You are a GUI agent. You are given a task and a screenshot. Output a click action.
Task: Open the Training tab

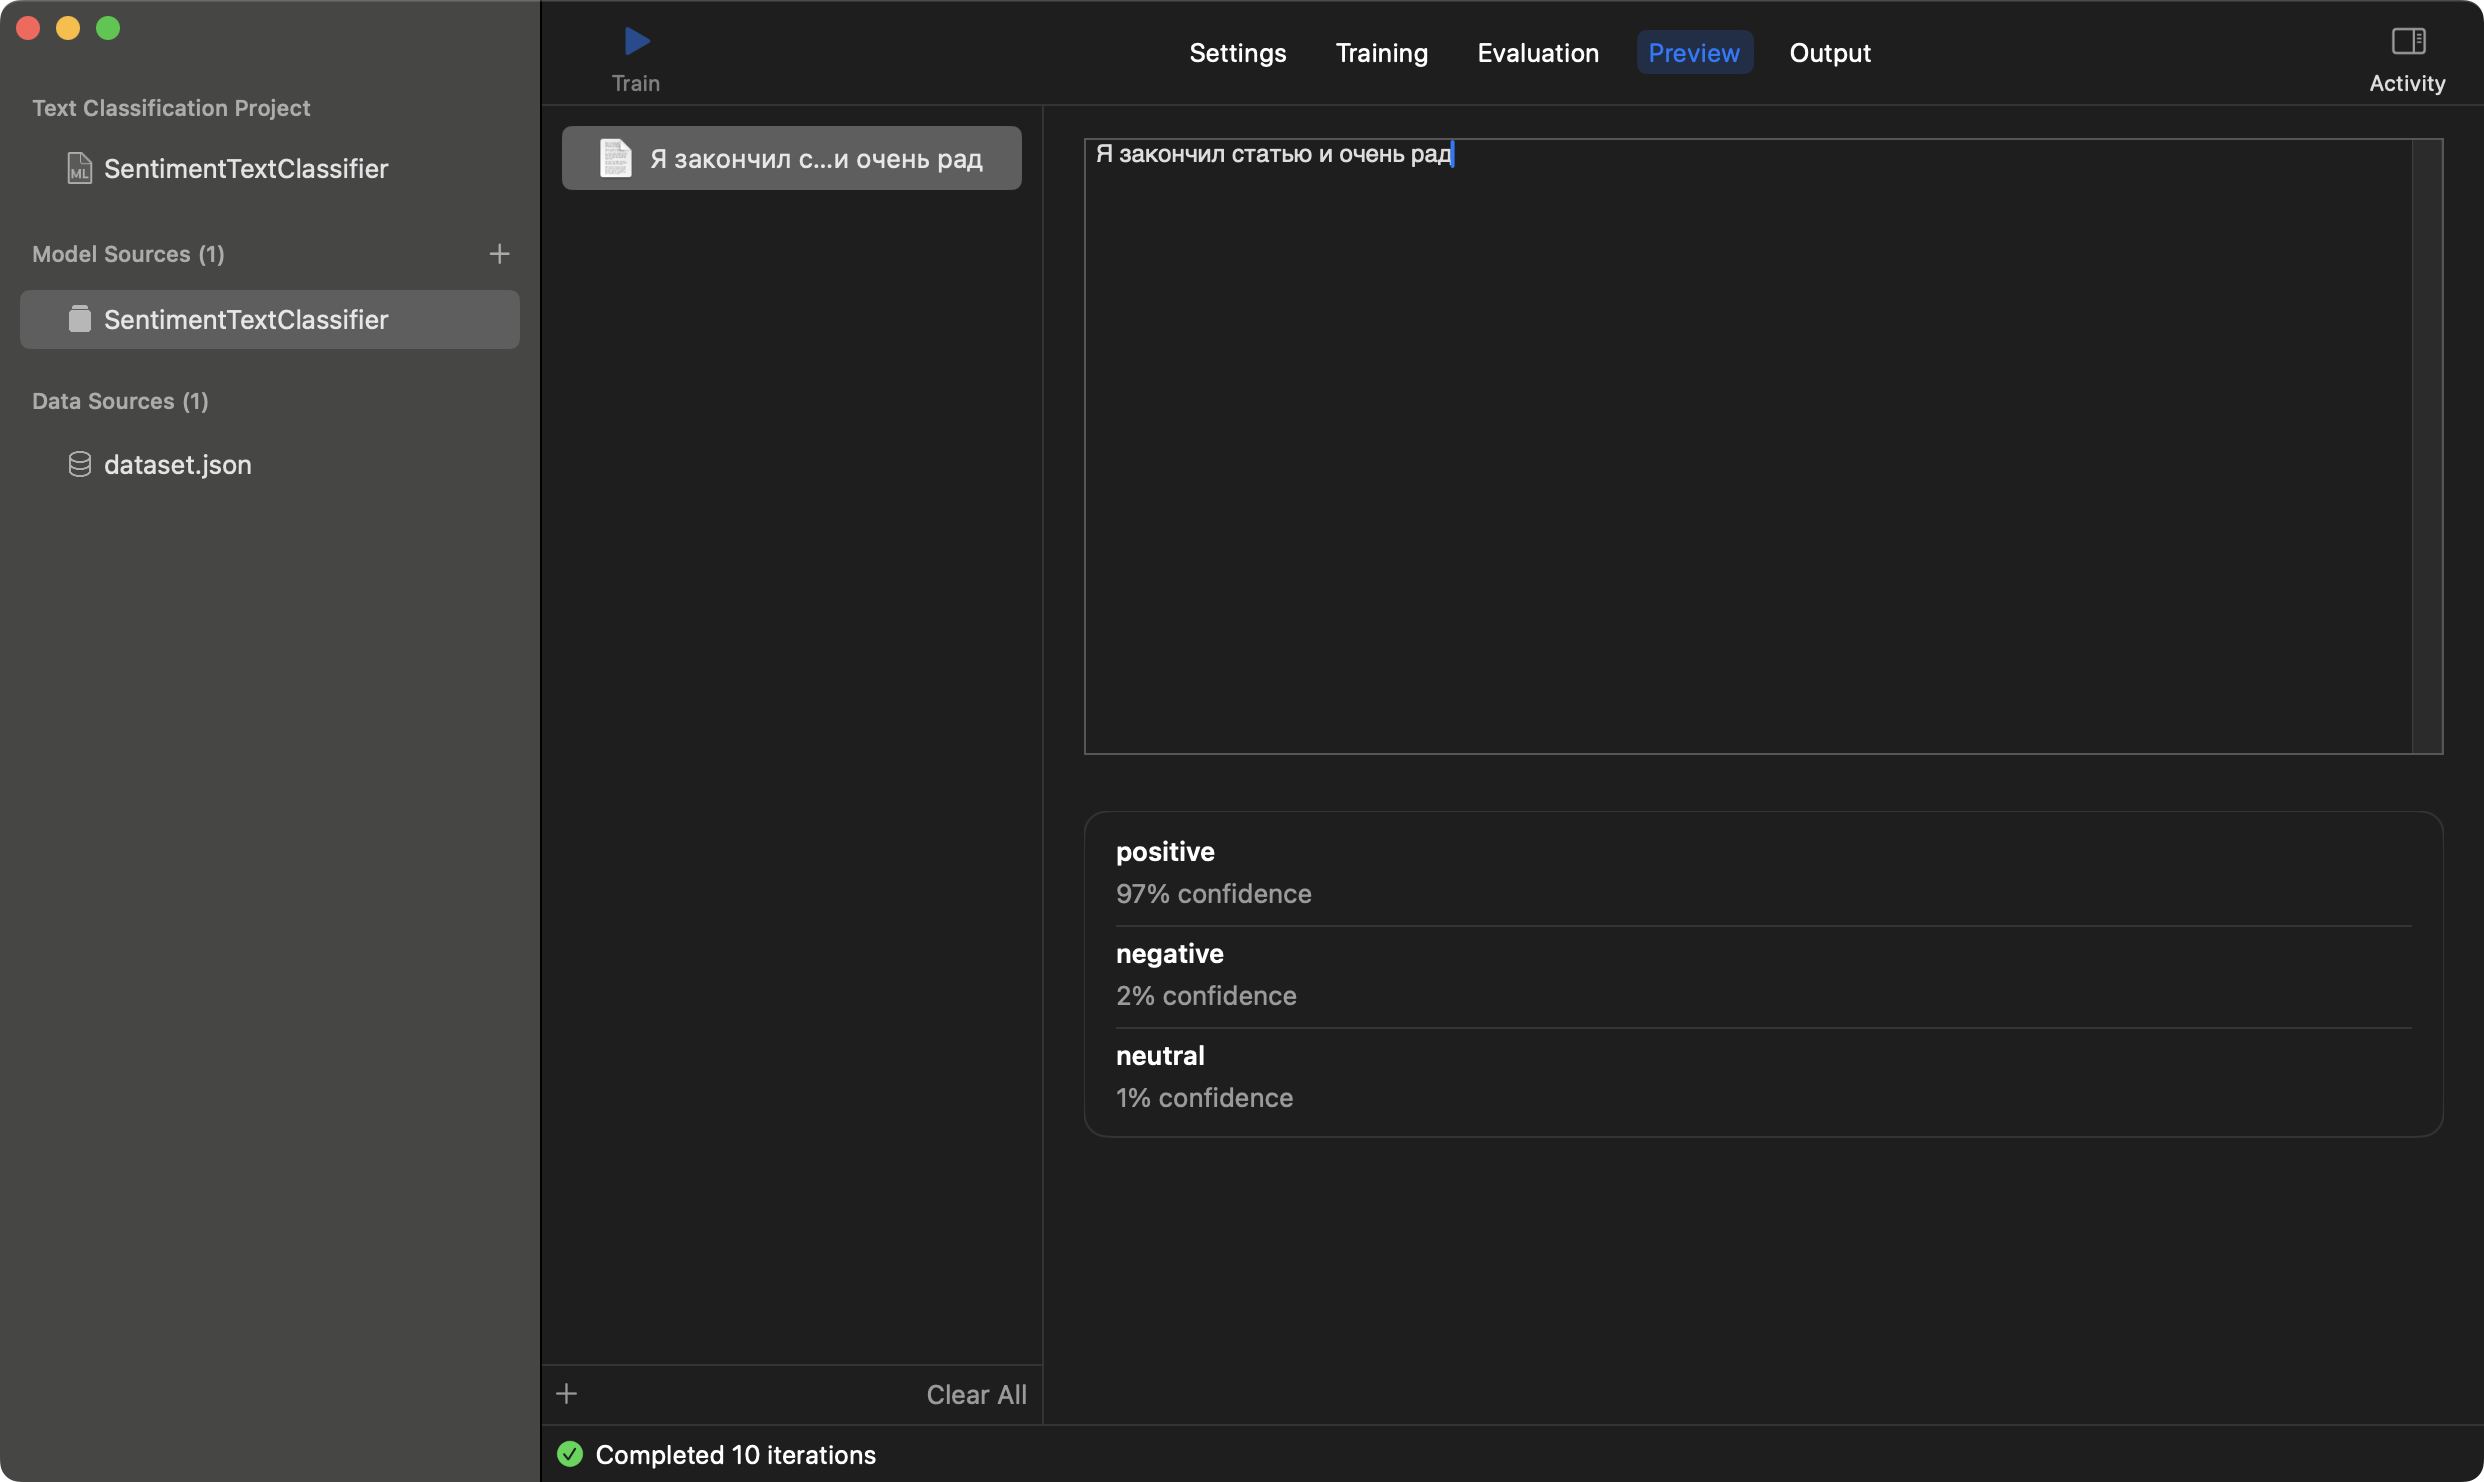pyautogui.click(x=1381, y=52)
